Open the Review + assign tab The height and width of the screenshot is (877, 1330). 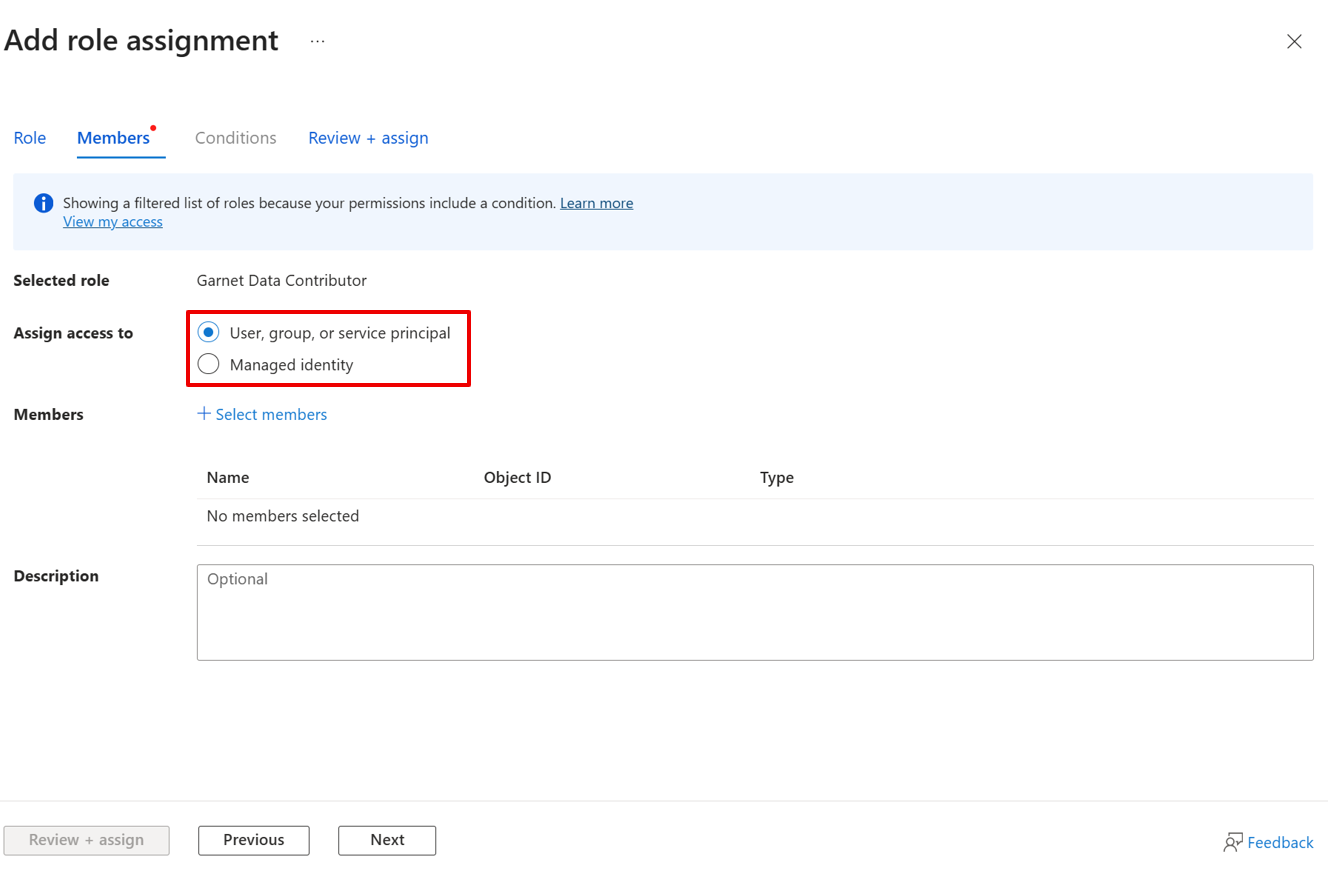click(368, 137)
